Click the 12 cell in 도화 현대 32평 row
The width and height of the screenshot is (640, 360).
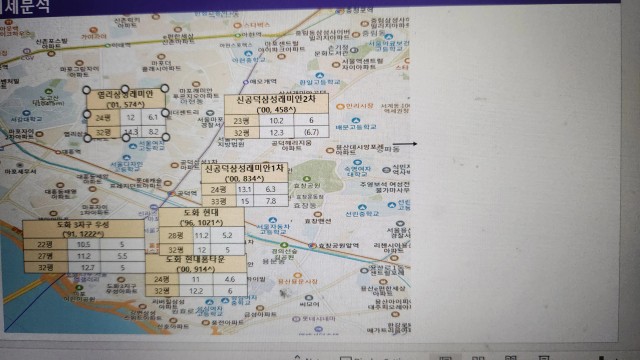point(202,249)
